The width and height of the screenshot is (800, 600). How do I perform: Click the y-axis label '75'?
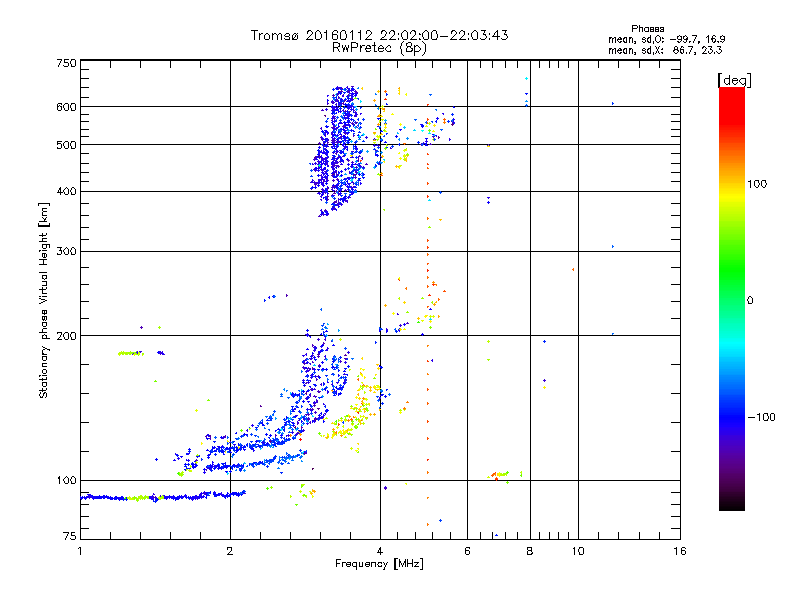70,536
